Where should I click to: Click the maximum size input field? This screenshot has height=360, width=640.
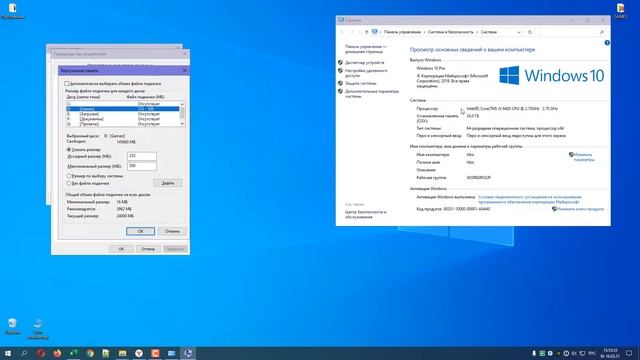[142, 166]
